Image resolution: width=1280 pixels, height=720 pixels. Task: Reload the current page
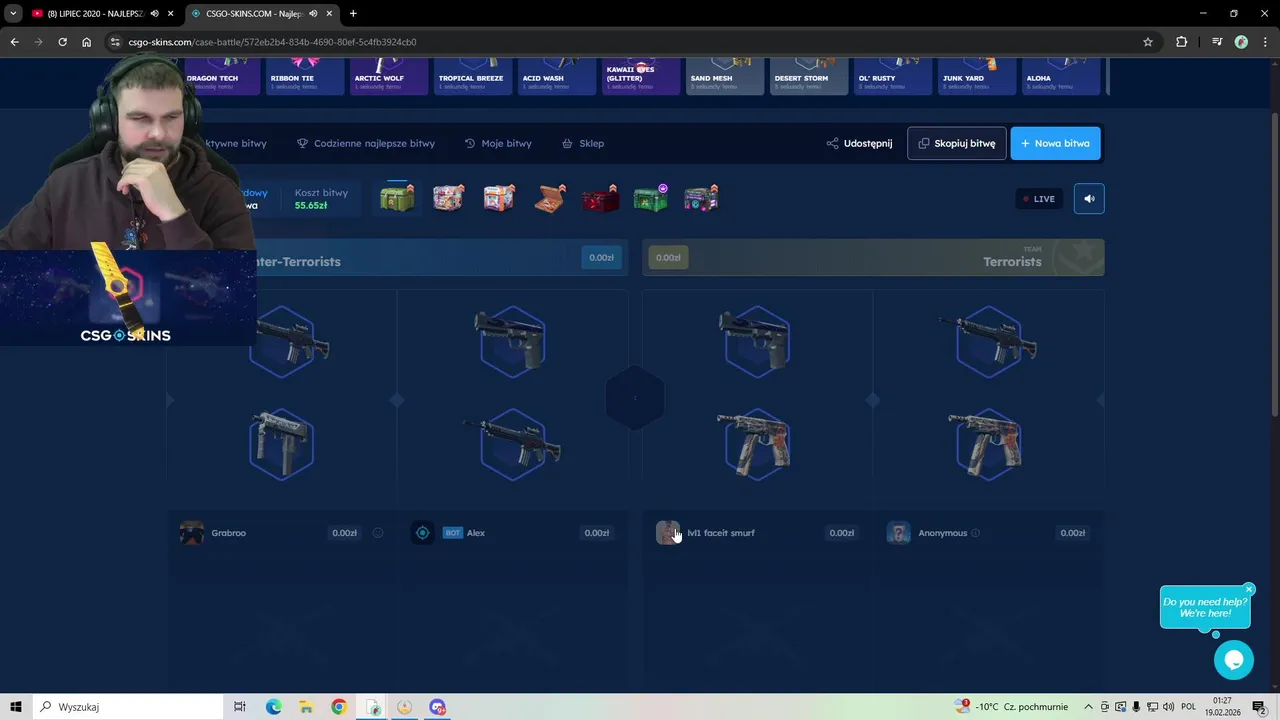click(62, 42)
